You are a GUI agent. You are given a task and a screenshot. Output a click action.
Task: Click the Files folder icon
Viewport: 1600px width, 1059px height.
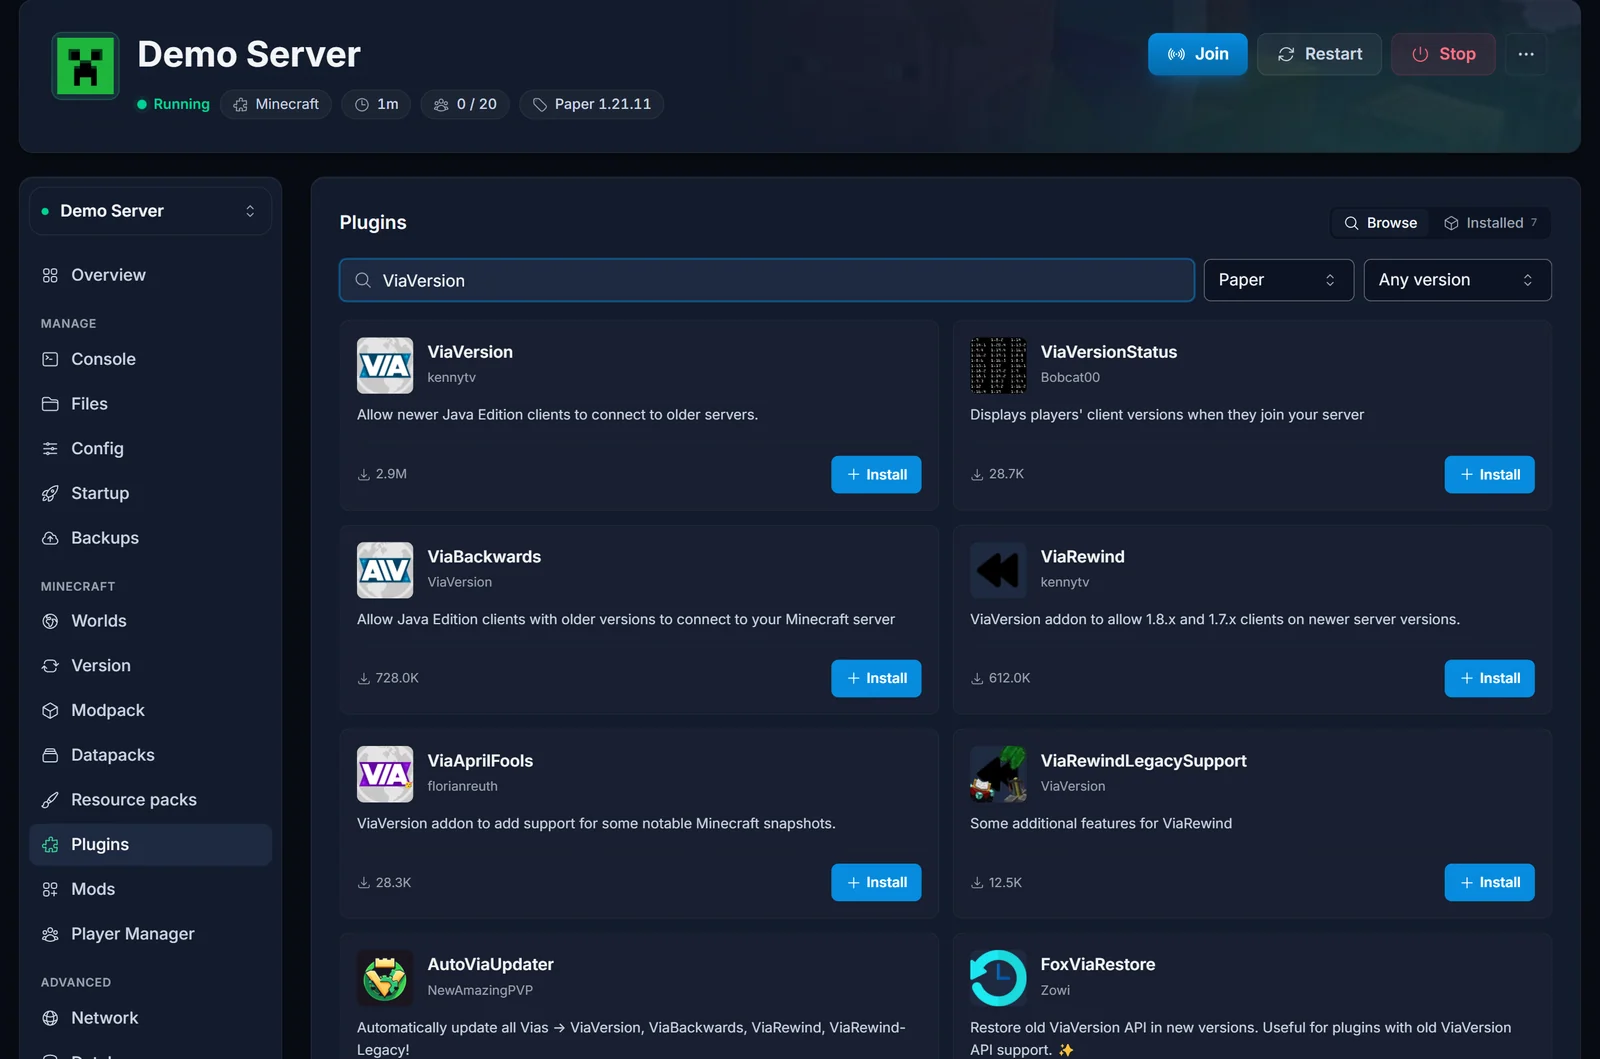[50, 404]
